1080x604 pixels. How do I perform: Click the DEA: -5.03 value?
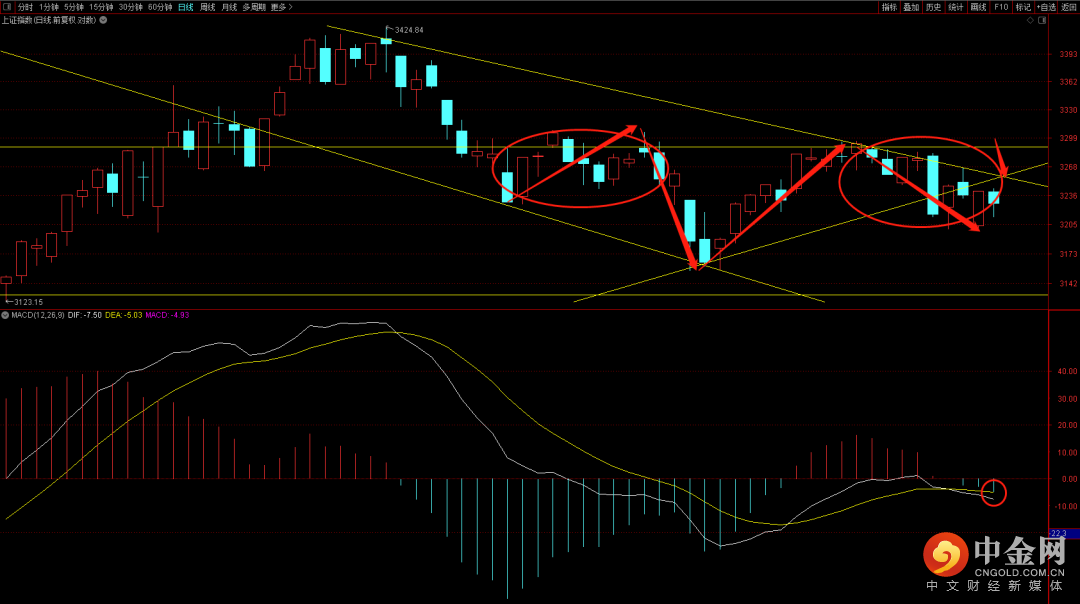(123, 315)
